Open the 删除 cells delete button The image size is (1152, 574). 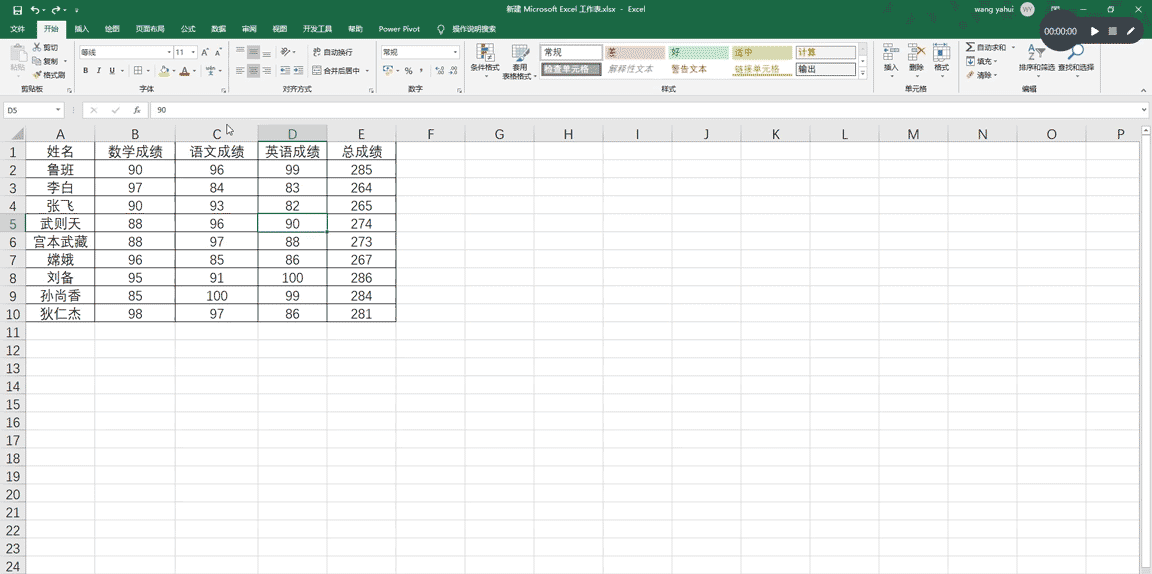point(916,58)
